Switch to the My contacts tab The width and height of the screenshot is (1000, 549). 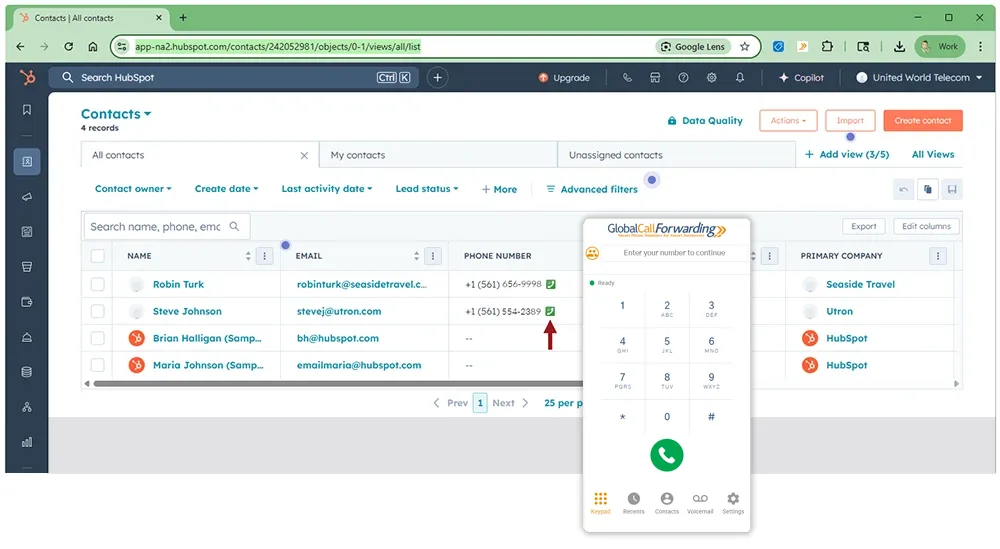tap(438, 155)
